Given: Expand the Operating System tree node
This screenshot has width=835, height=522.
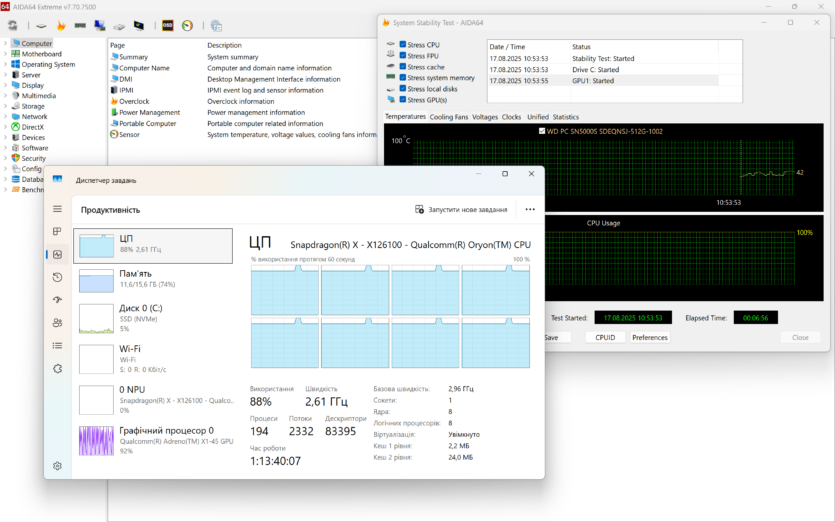Looking at the screenshot, I should (5, 64).
